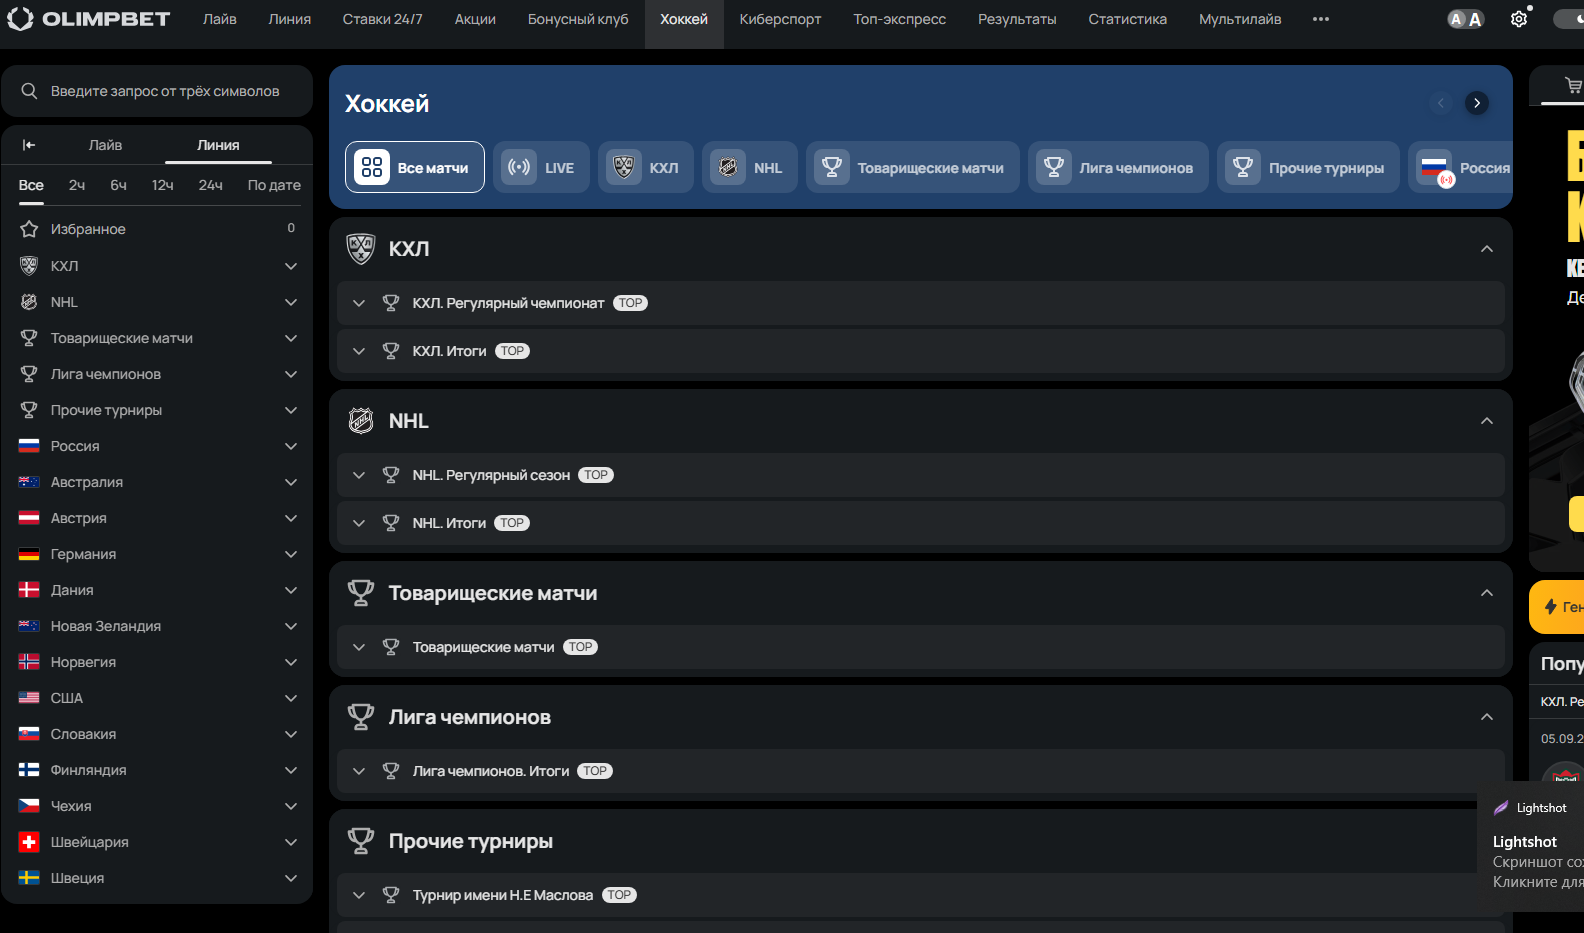Open Топ-экспресс in top menu

coord(899,19)
